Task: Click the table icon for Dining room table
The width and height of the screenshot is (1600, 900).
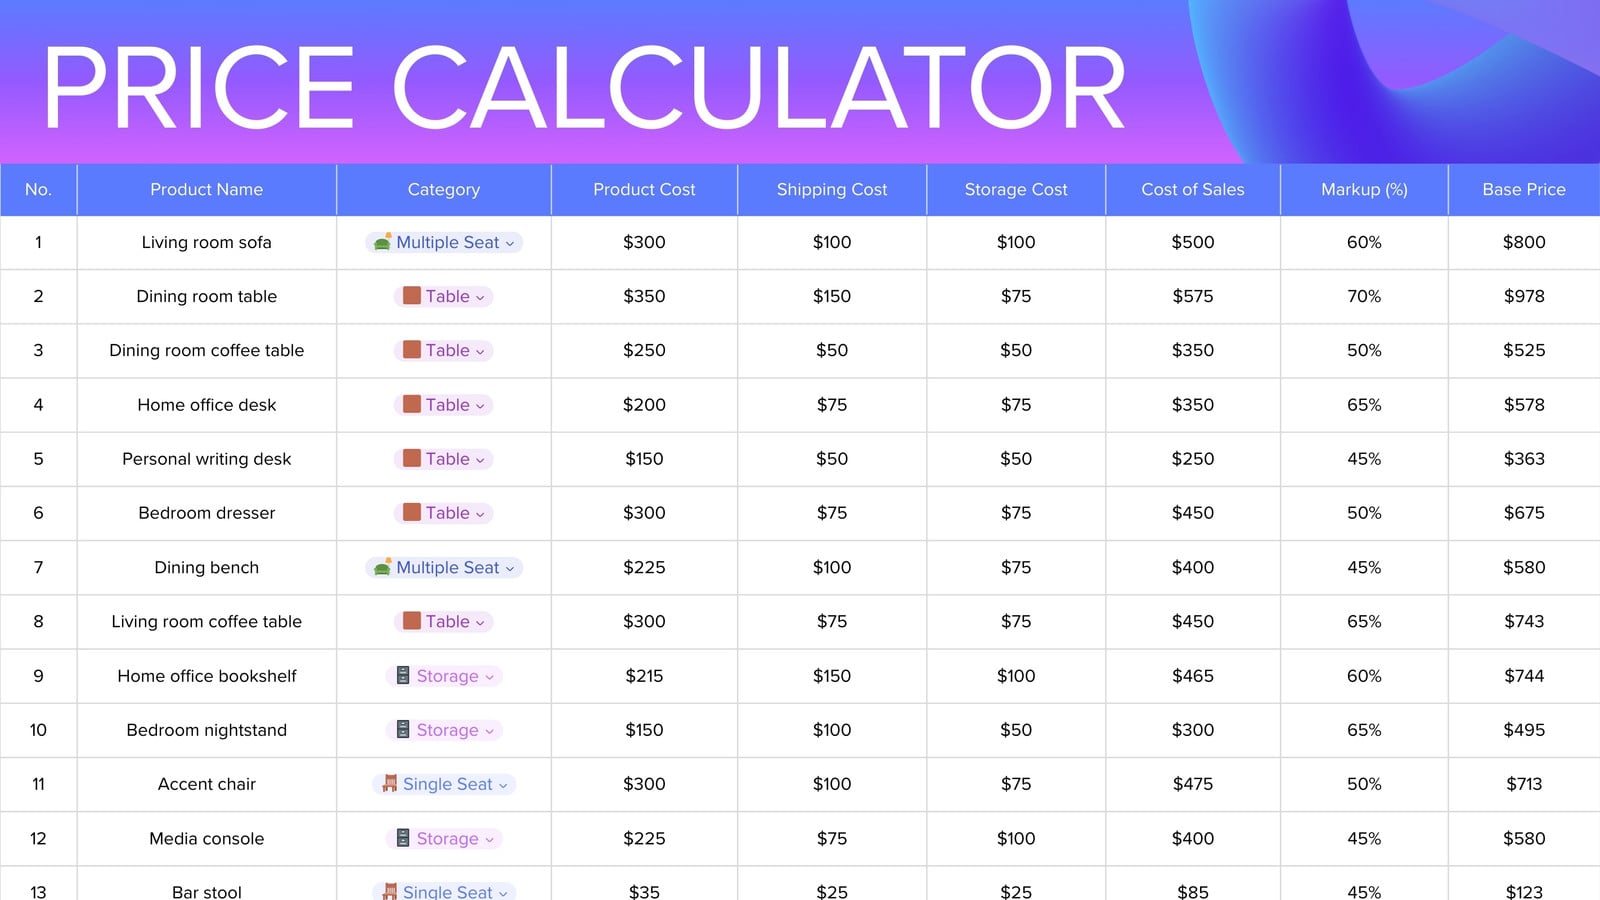Action: coord(411,296)
